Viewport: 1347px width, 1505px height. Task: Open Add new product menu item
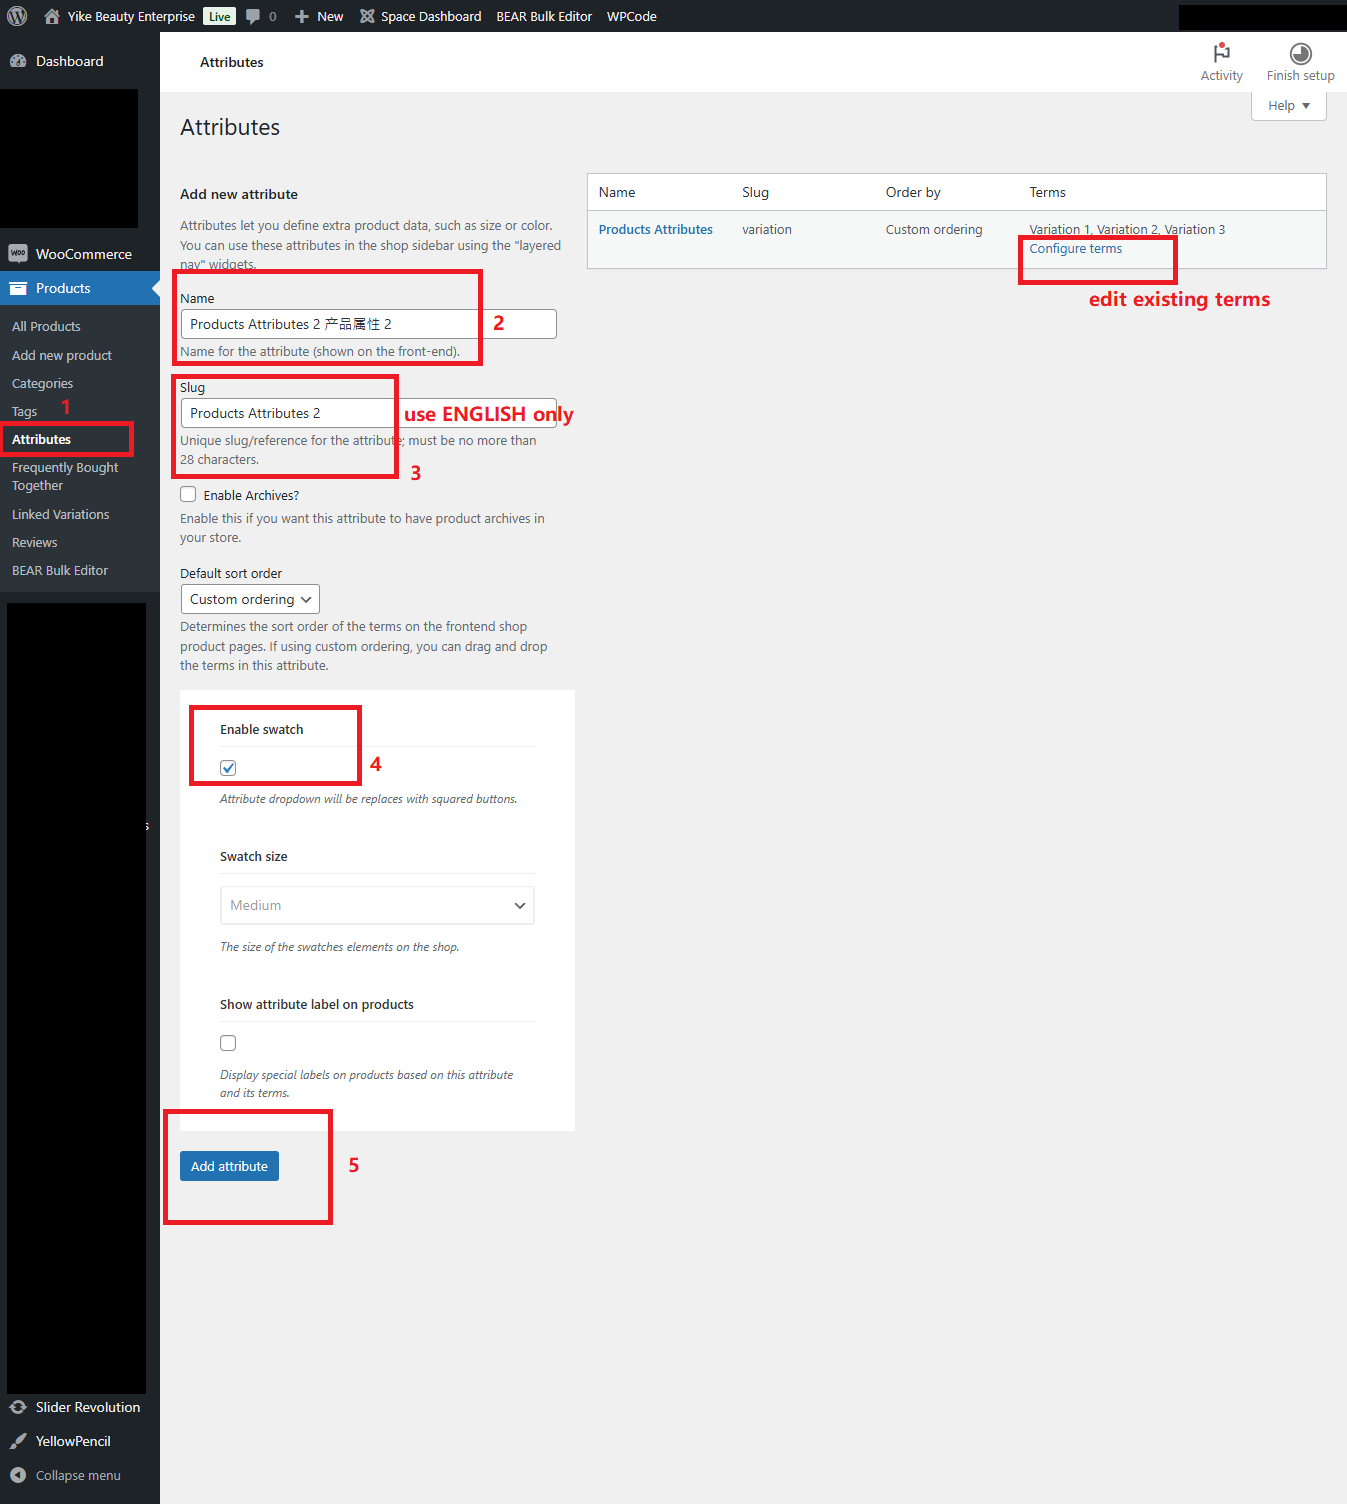click(62, 355)
